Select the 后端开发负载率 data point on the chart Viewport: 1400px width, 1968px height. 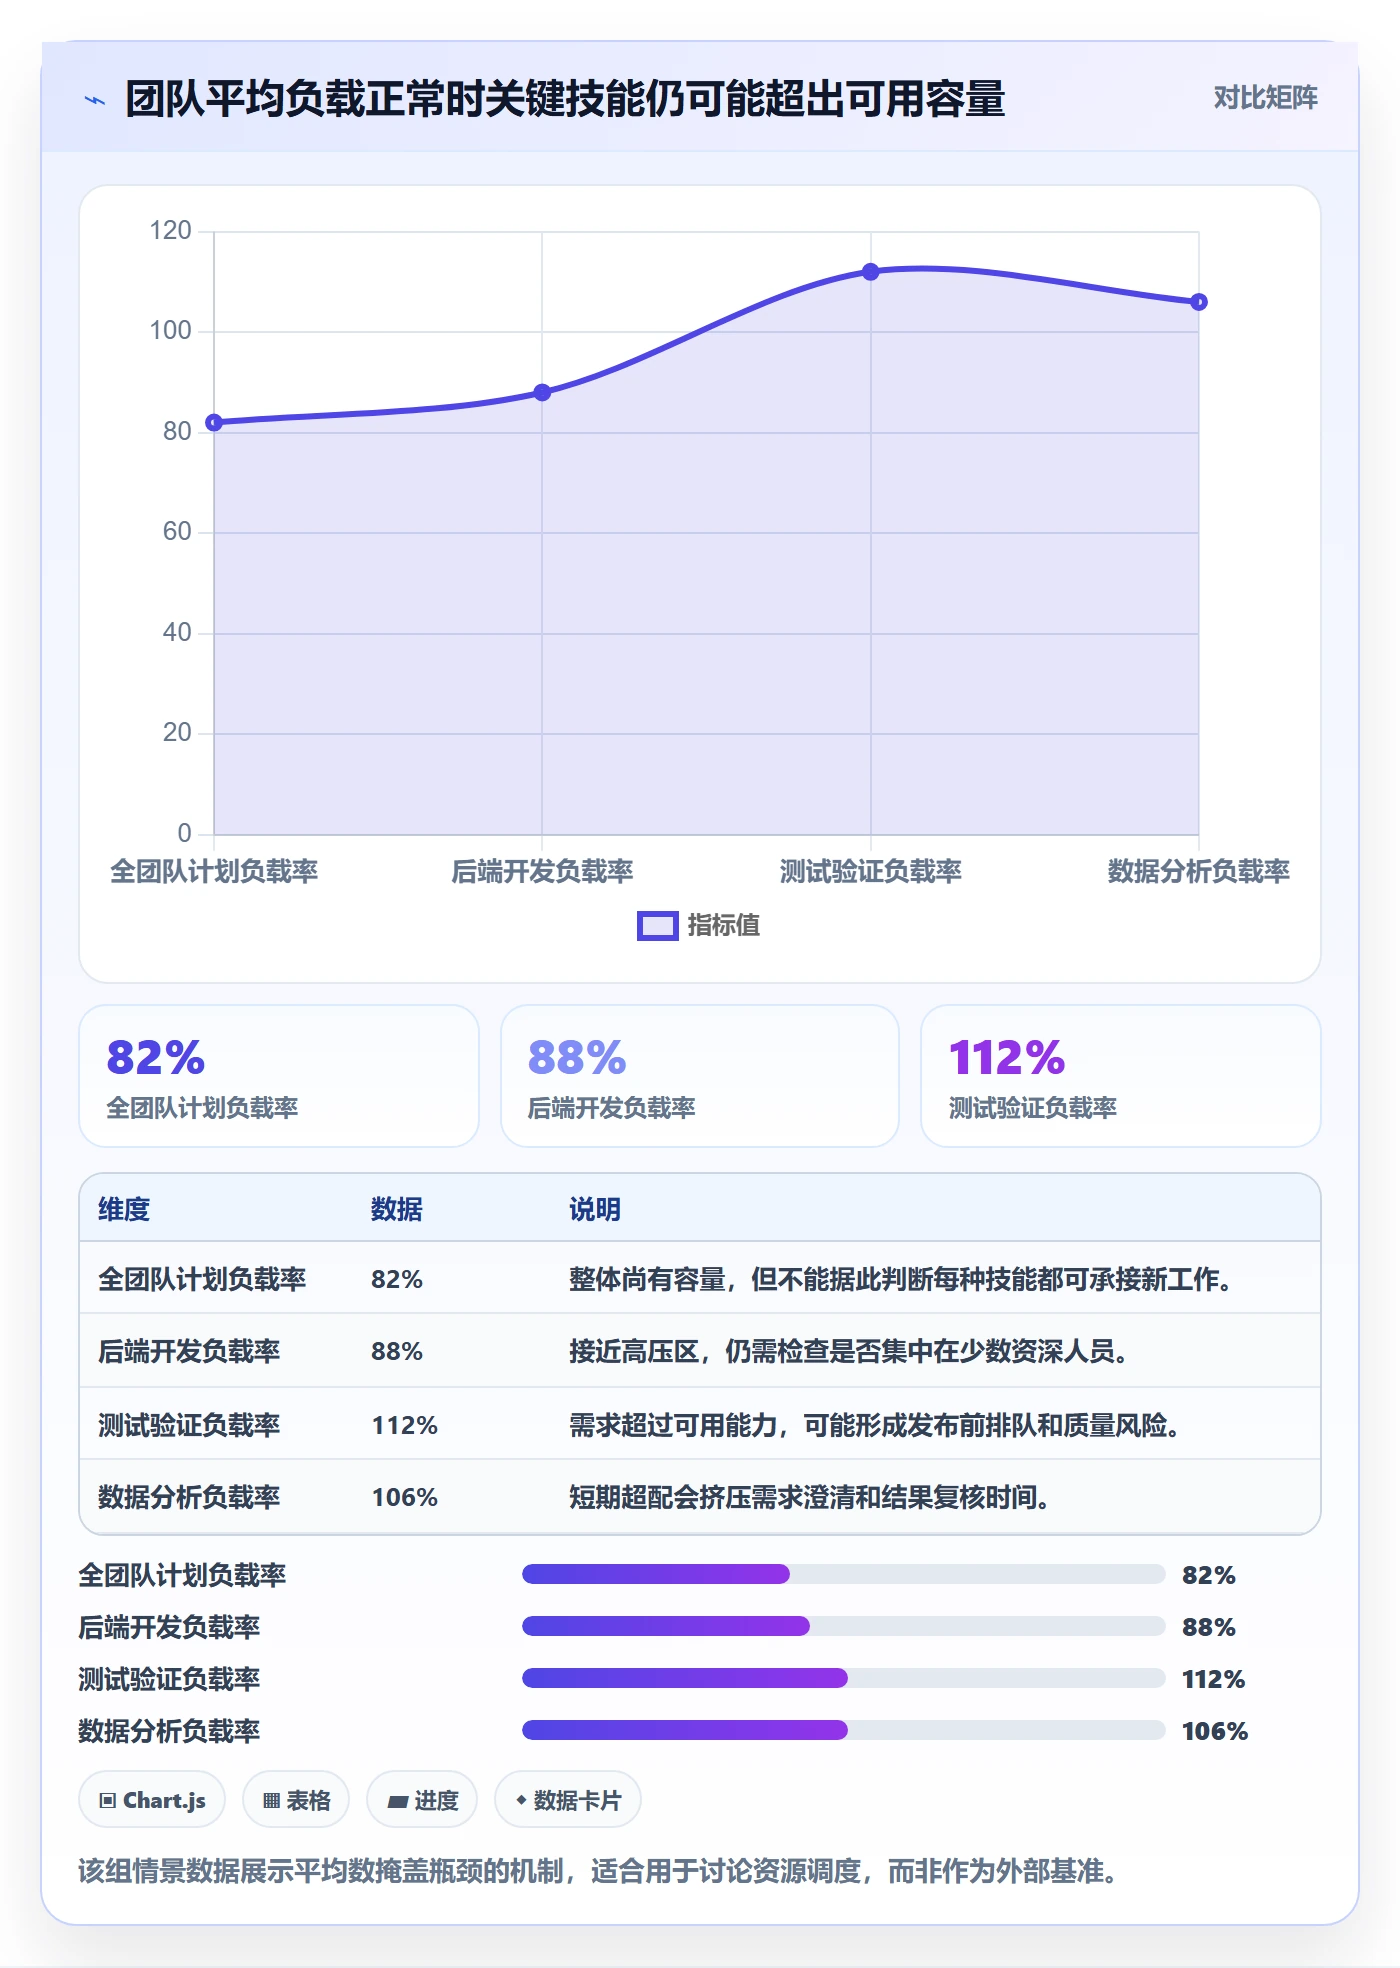[x=542, y=393]
